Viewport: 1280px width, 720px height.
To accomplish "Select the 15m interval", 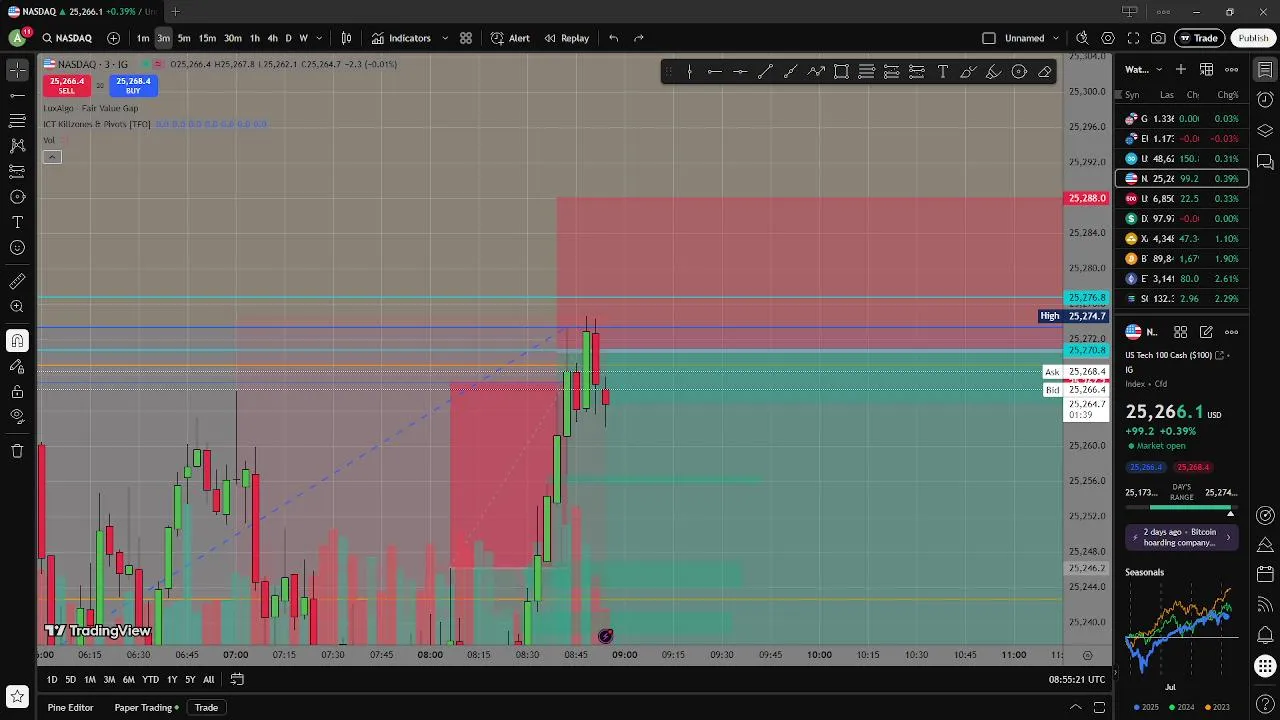I will click(207, 38).
